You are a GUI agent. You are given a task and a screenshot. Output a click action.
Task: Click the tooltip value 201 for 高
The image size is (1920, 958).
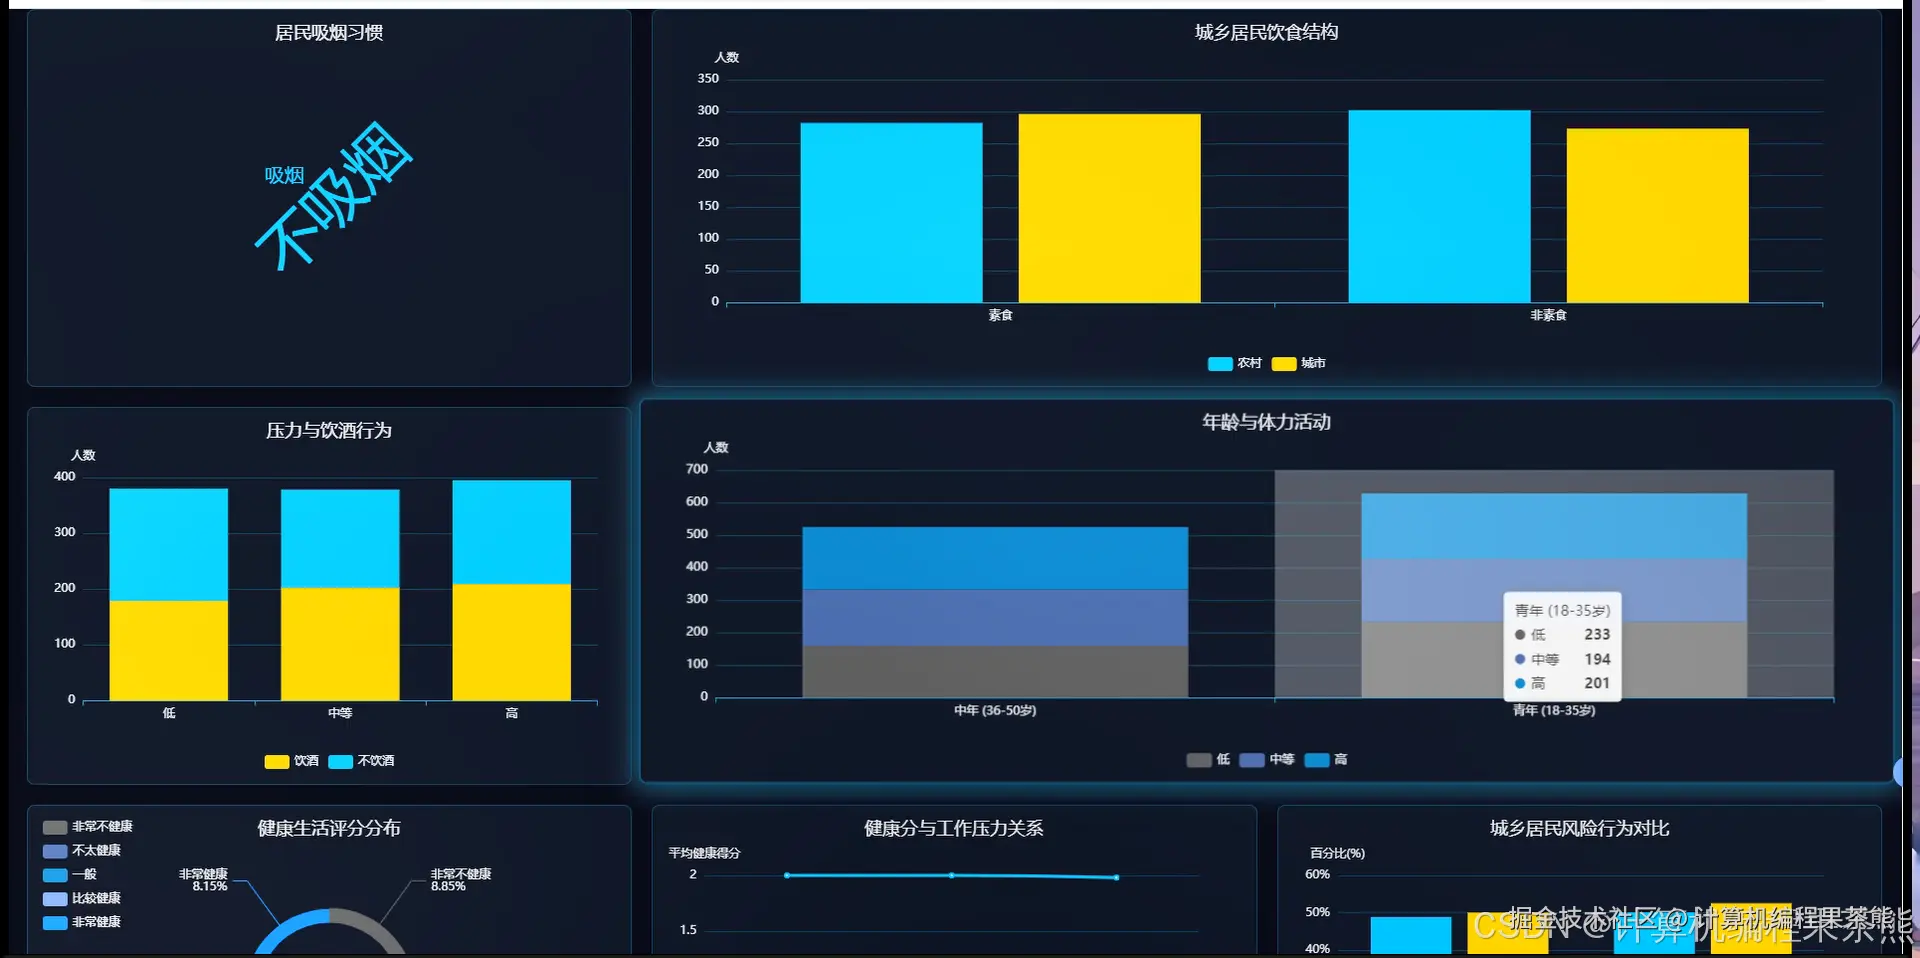[x=1597, y=684]
